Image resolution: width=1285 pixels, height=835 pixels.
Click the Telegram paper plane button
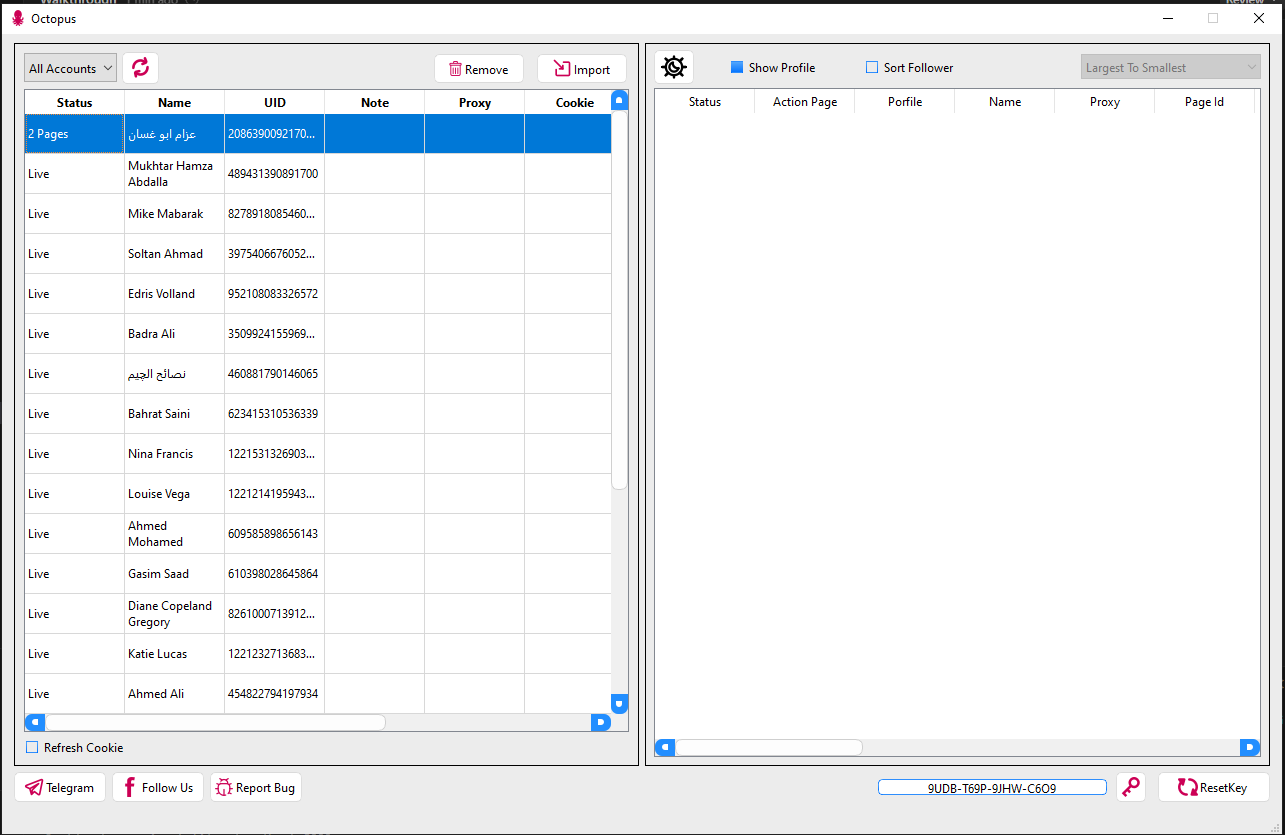click(60, 787)
